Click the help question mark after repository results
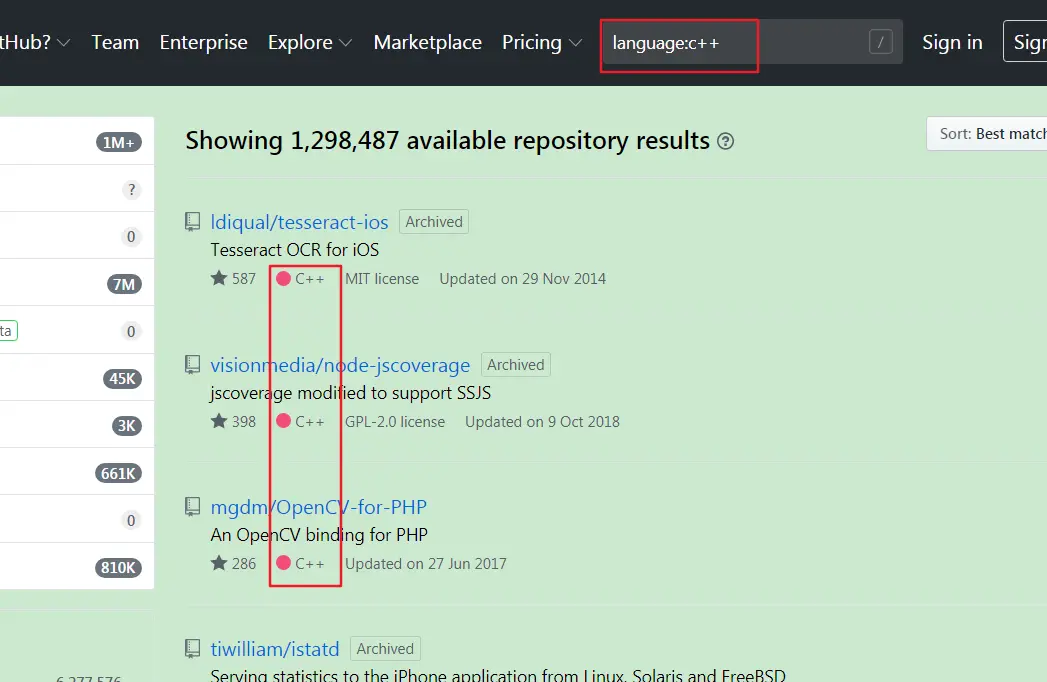The width and height of the screenshot is (1047, 682). (x=725, y=141)
